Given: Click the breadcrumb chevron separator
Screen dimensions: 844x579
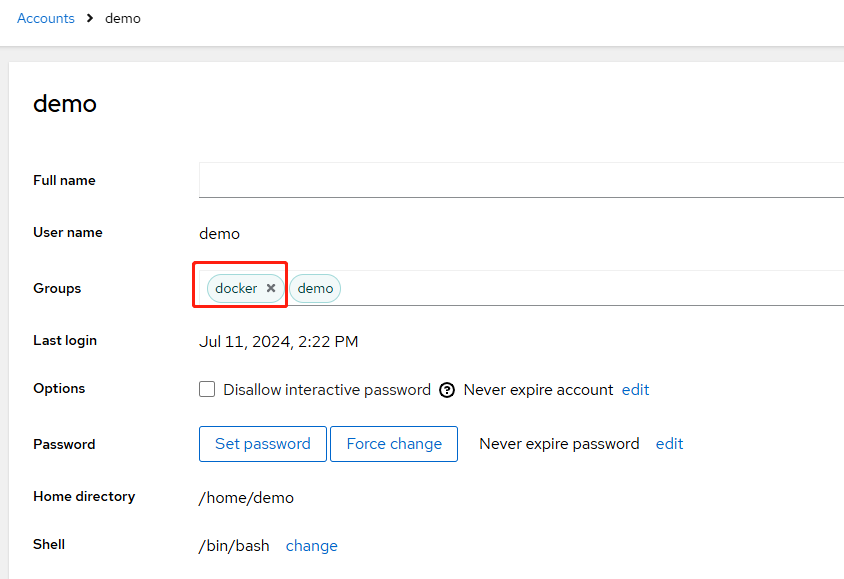Looking at the screenshot, I should click(x=88, y=18).
